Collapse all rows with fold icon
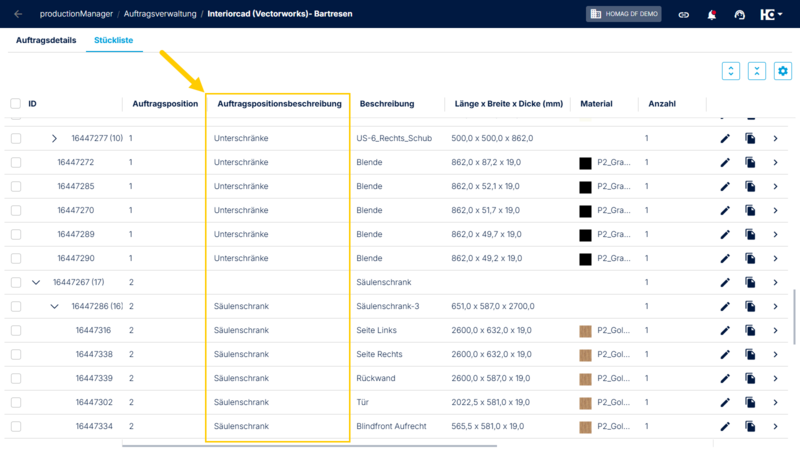This screenshot has height=450, width=800. point(757,71)
